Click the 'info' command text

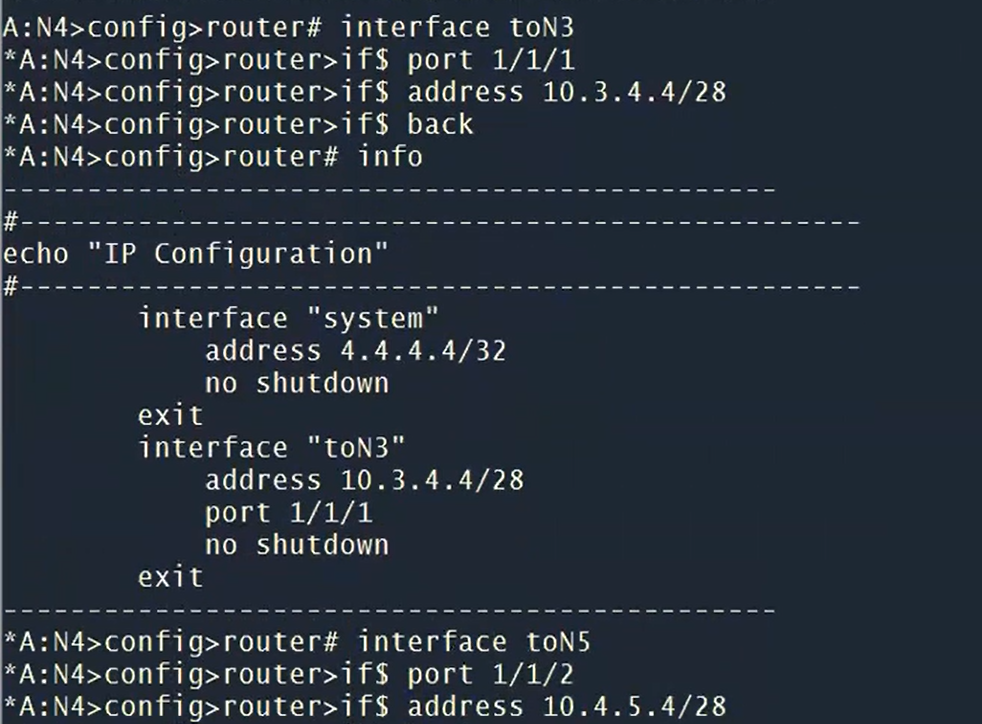coord(390,157)
